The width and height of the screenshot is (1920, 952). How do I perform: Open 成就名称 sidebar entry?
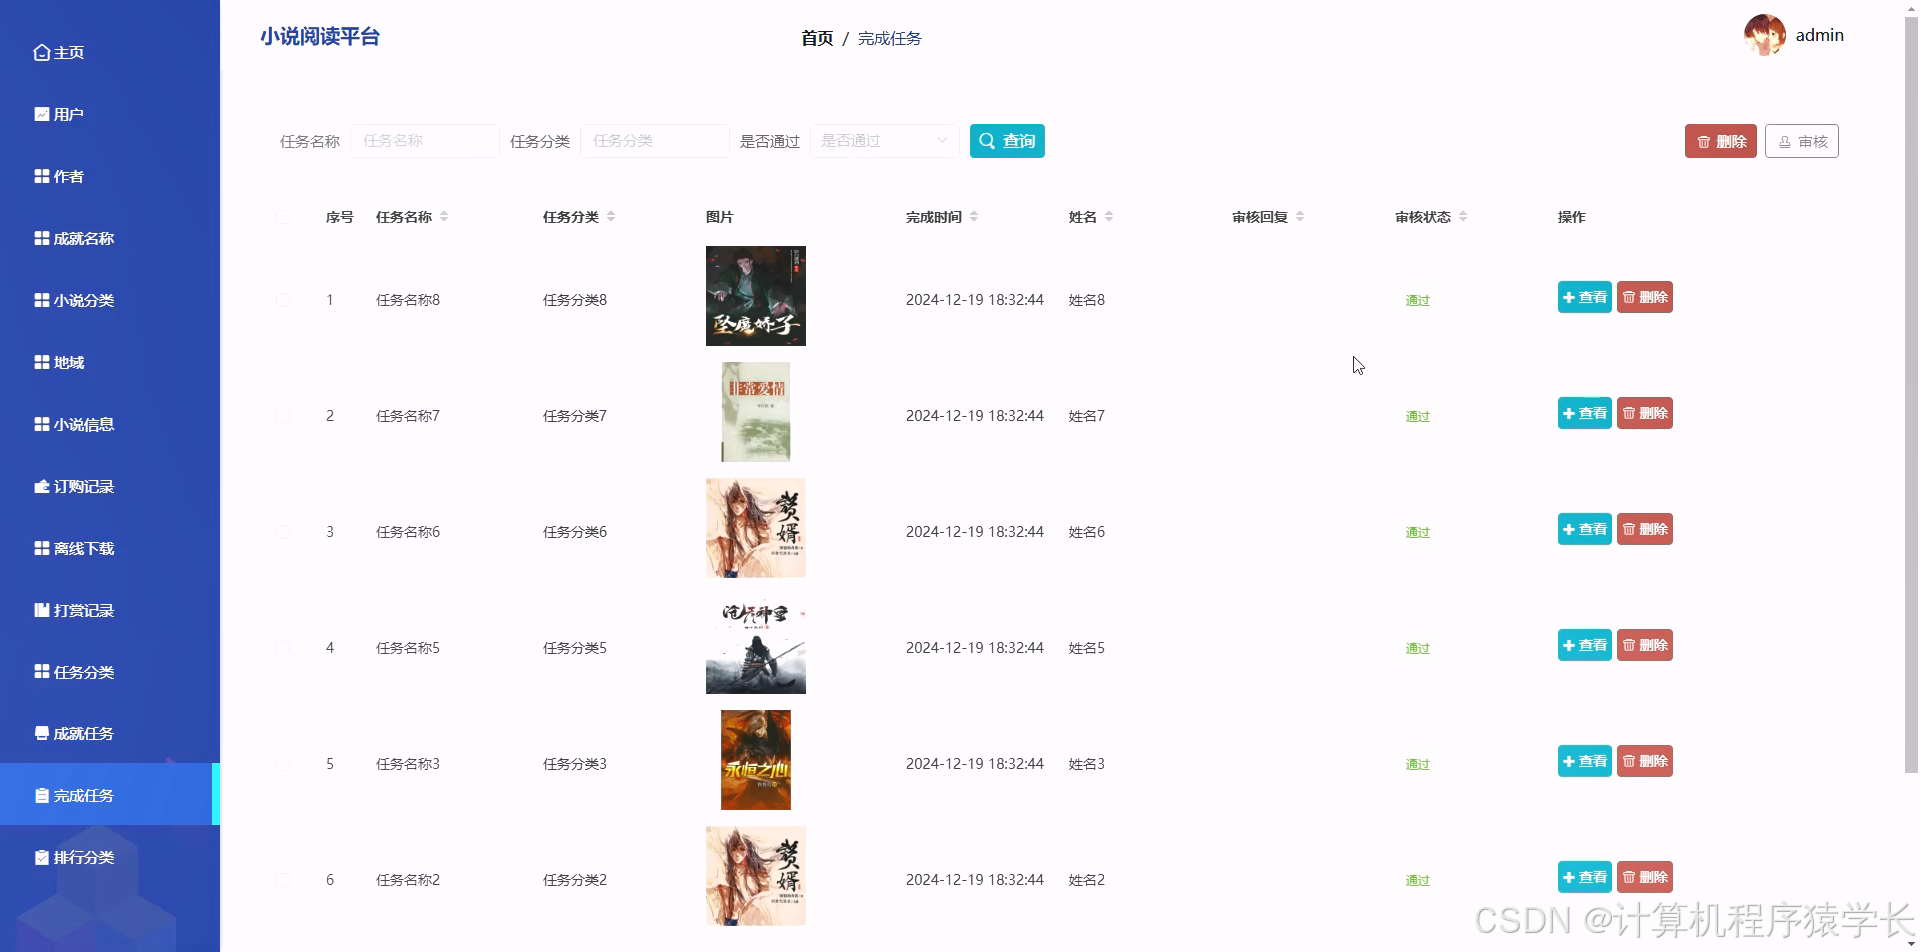(x=110, y=238)
